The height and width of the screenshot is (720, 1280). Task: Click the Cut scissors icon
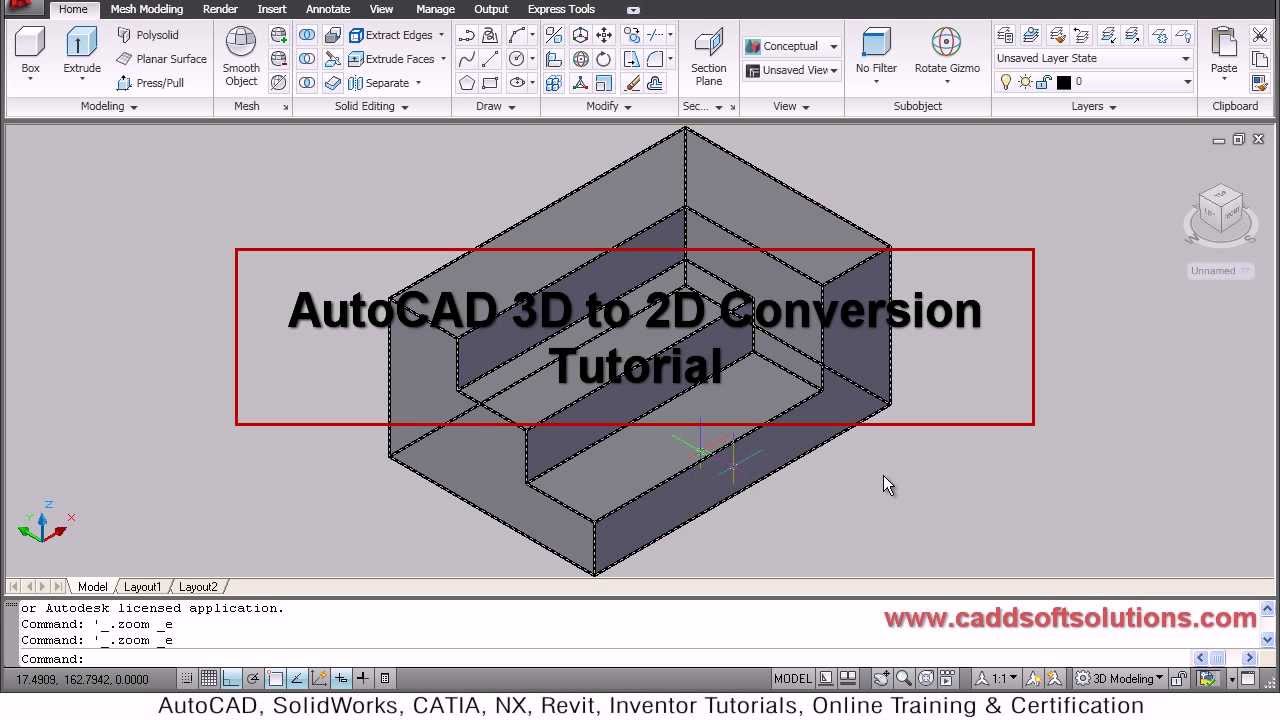click(1260, 35)
